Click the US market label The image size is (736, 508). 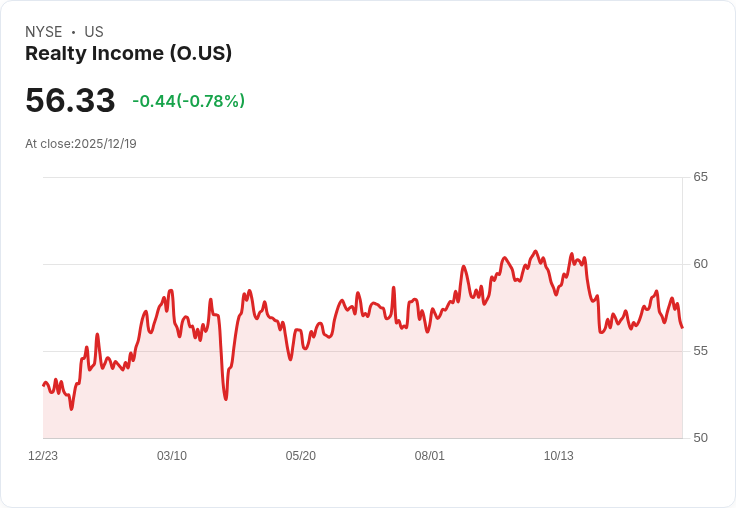click(x=94, y=32)
